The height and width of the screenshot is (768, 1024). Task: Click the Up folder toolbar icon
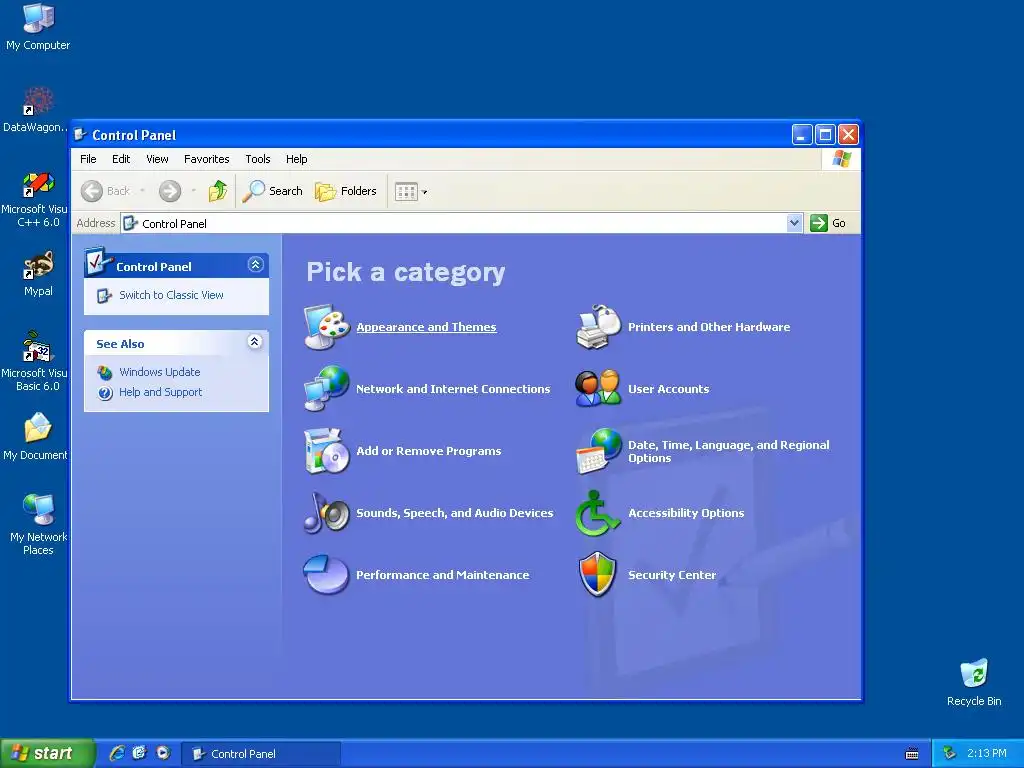217,191
